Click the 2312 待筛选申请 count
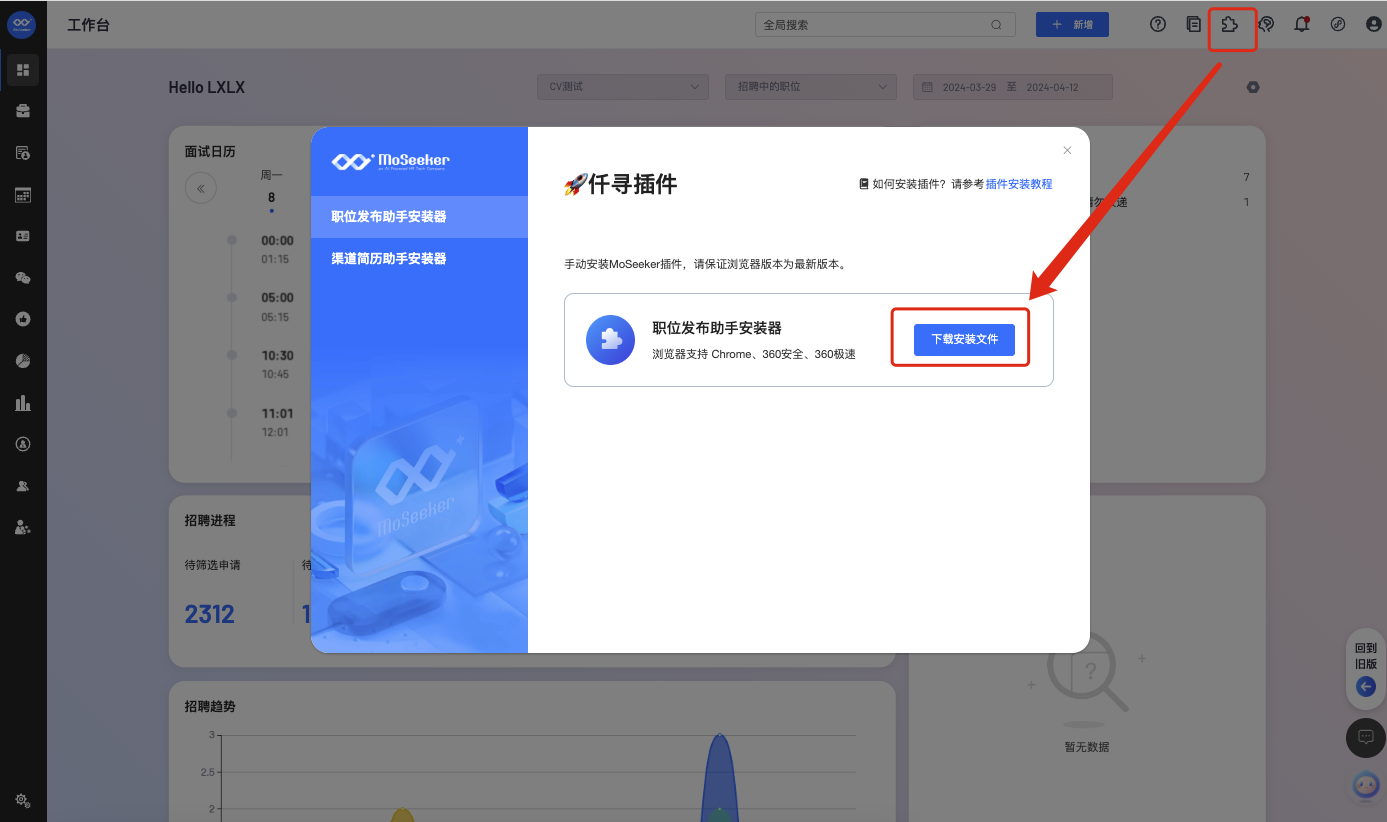Viewport: 1387px width, 822px height. coord(209,614)
